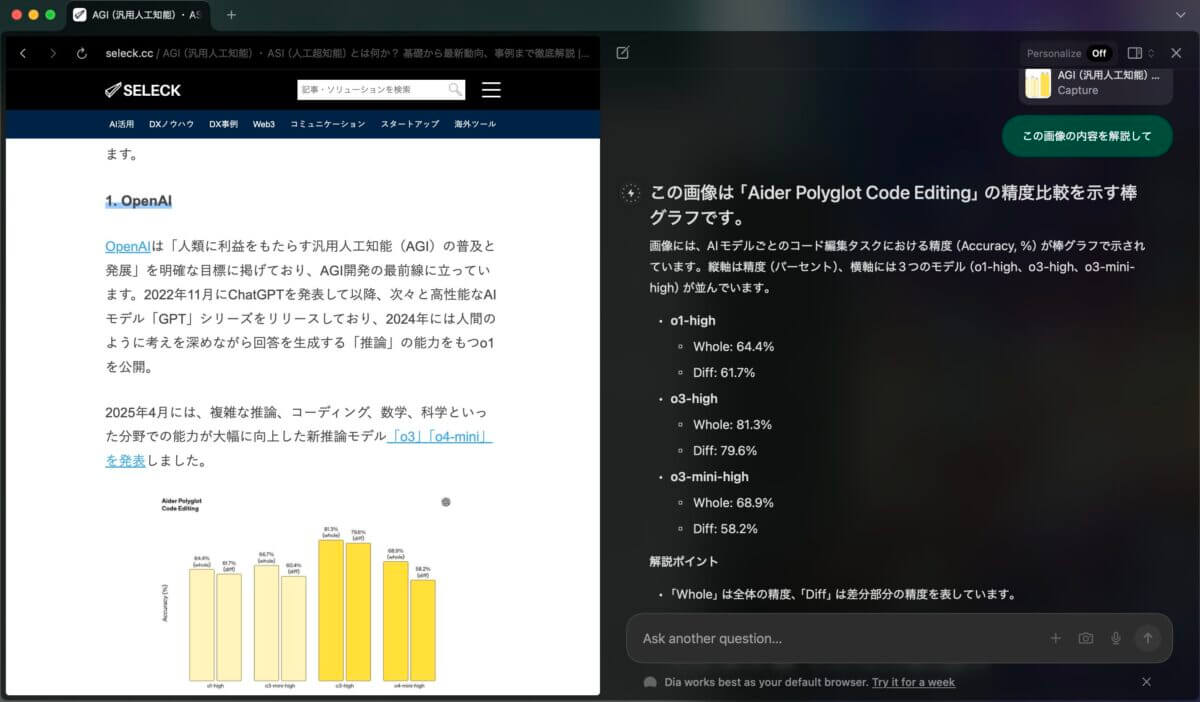
Task: Click the Whole: 81.3% value
Action: pos(733,425)
